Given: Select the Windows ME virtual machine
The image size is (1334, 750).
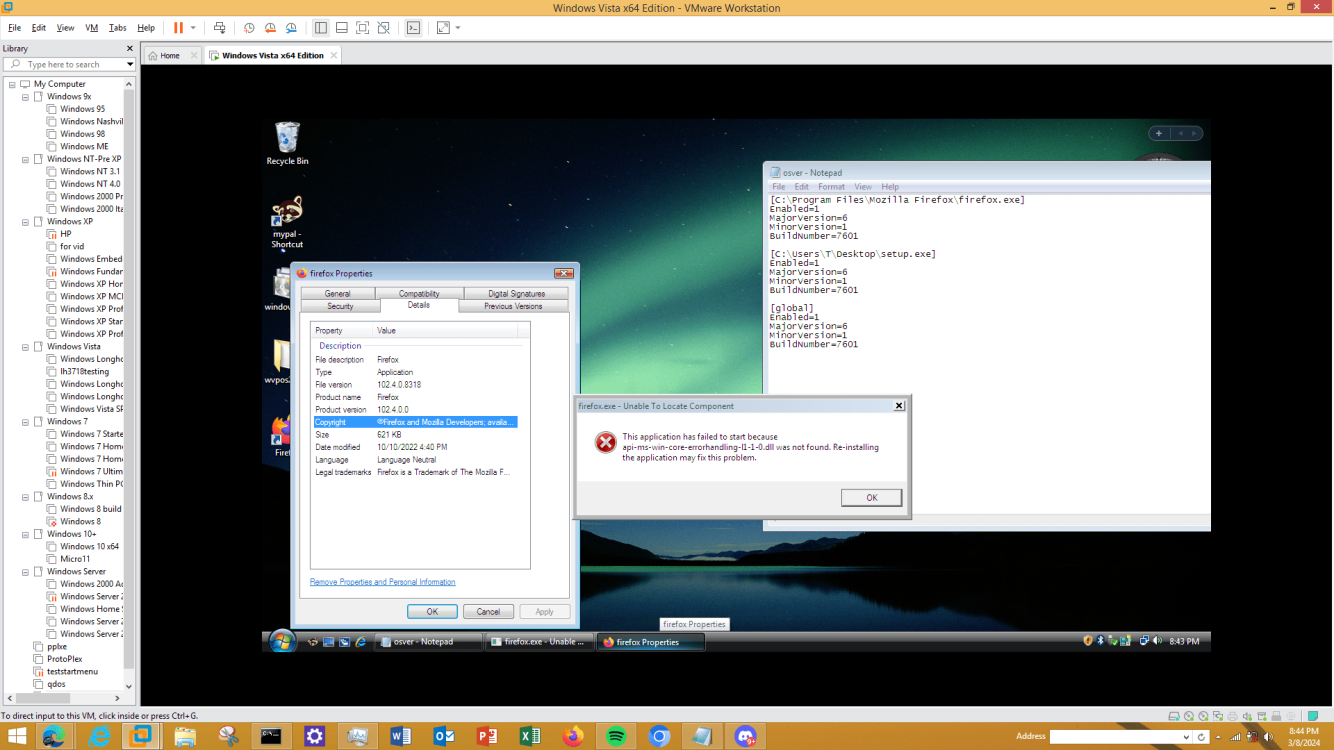Looking at the screenshot, I should coord(83,146).
